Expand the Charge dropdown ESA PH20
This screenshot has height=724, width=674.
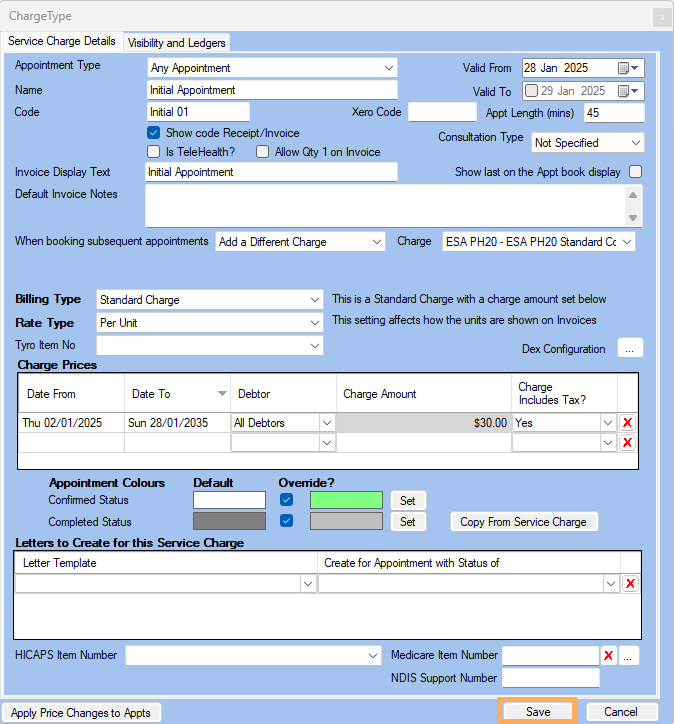[627, 242]
